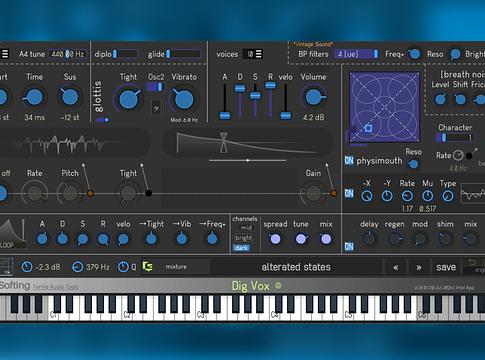Open the BP filters 4 [ue] selector

[x=356, y=54]
